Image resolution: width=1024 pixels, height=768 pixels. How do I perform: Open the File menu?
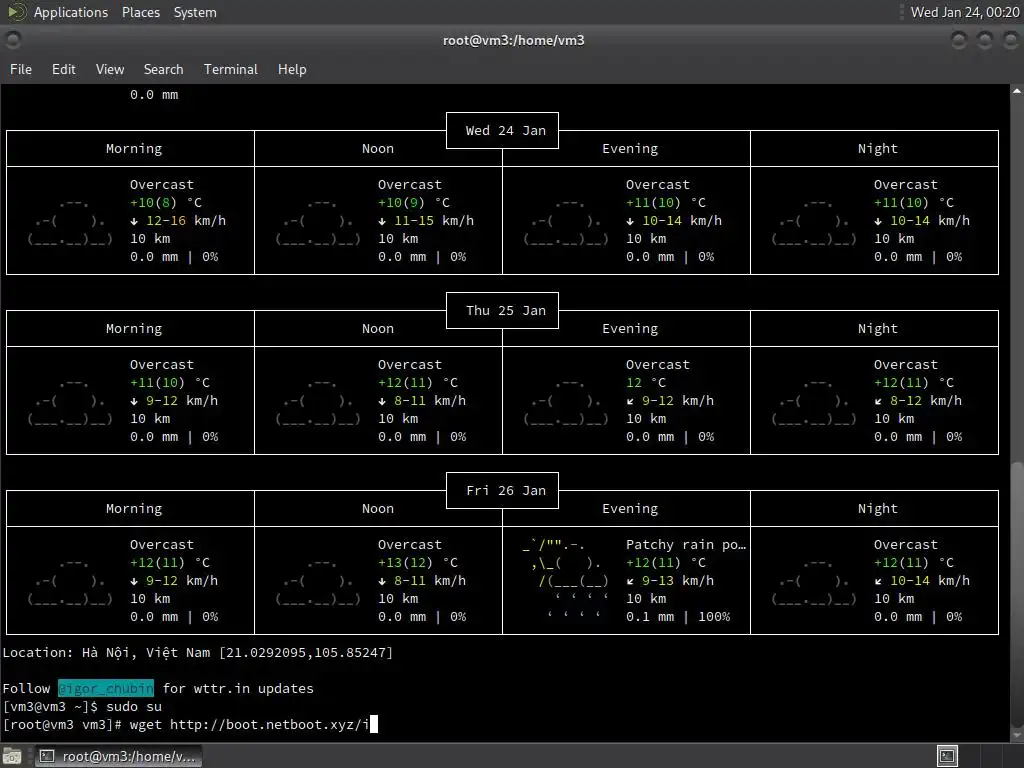(x=21, y=69)
